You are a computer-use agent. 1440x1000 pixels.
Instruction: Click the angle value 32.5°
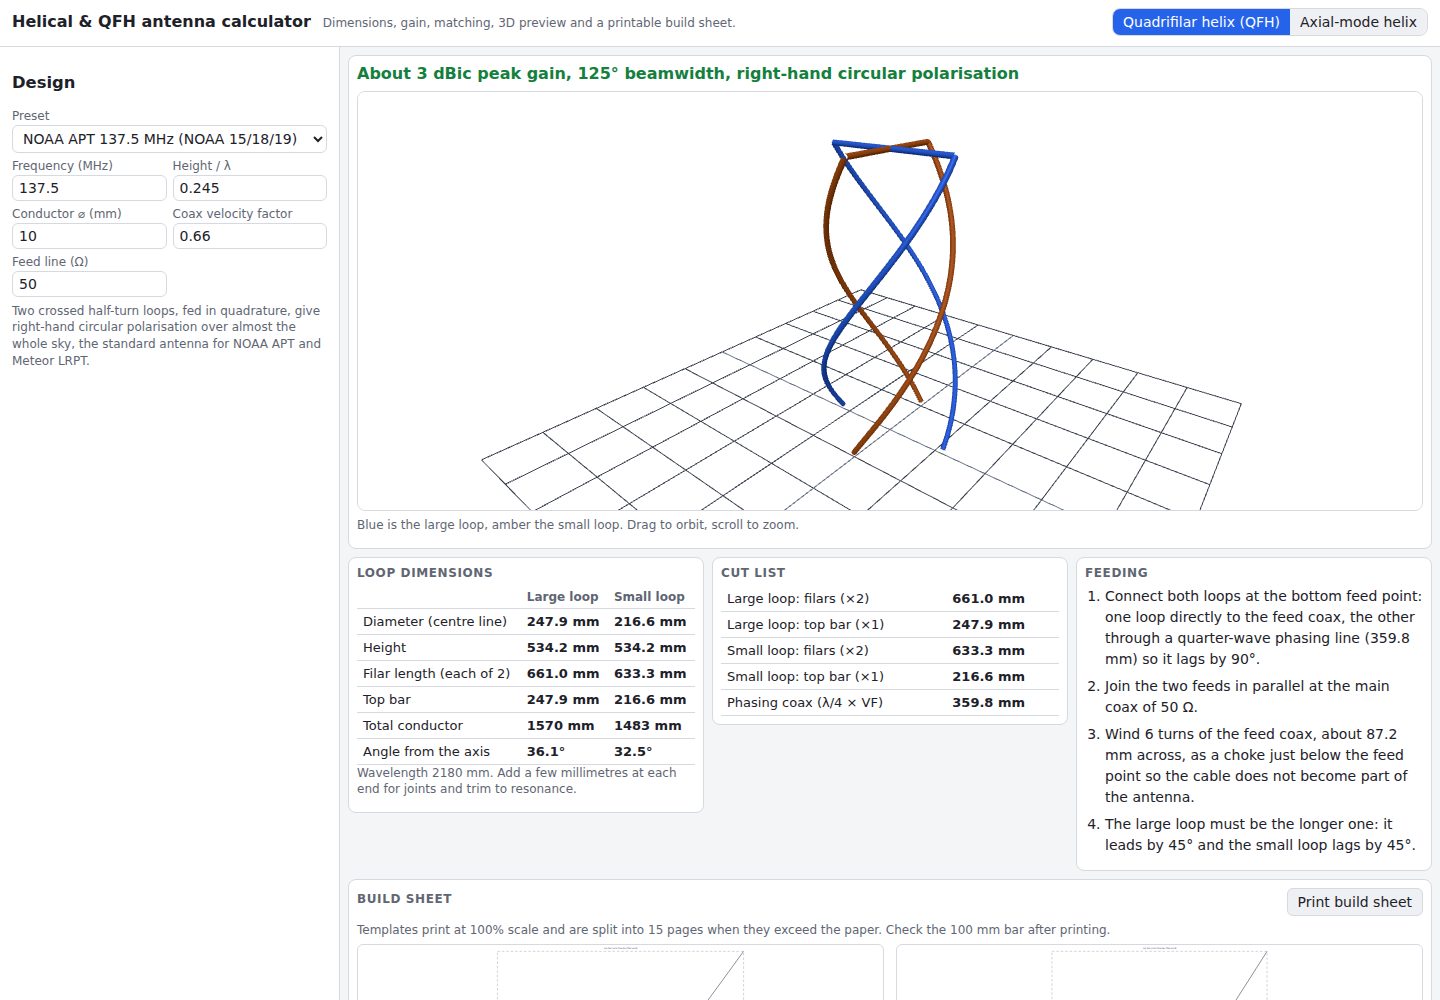tap(633, 751)
